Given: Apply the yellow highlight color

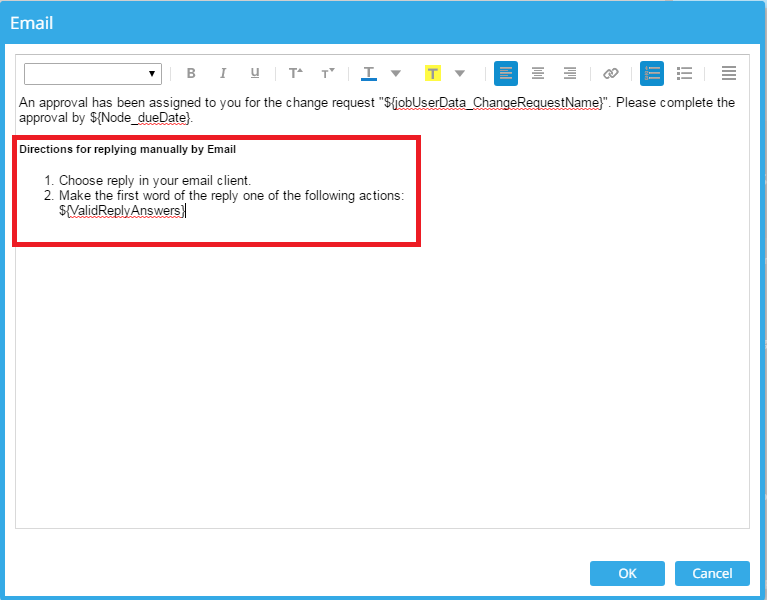Looking at the screenshot, I should click(433, 73).
